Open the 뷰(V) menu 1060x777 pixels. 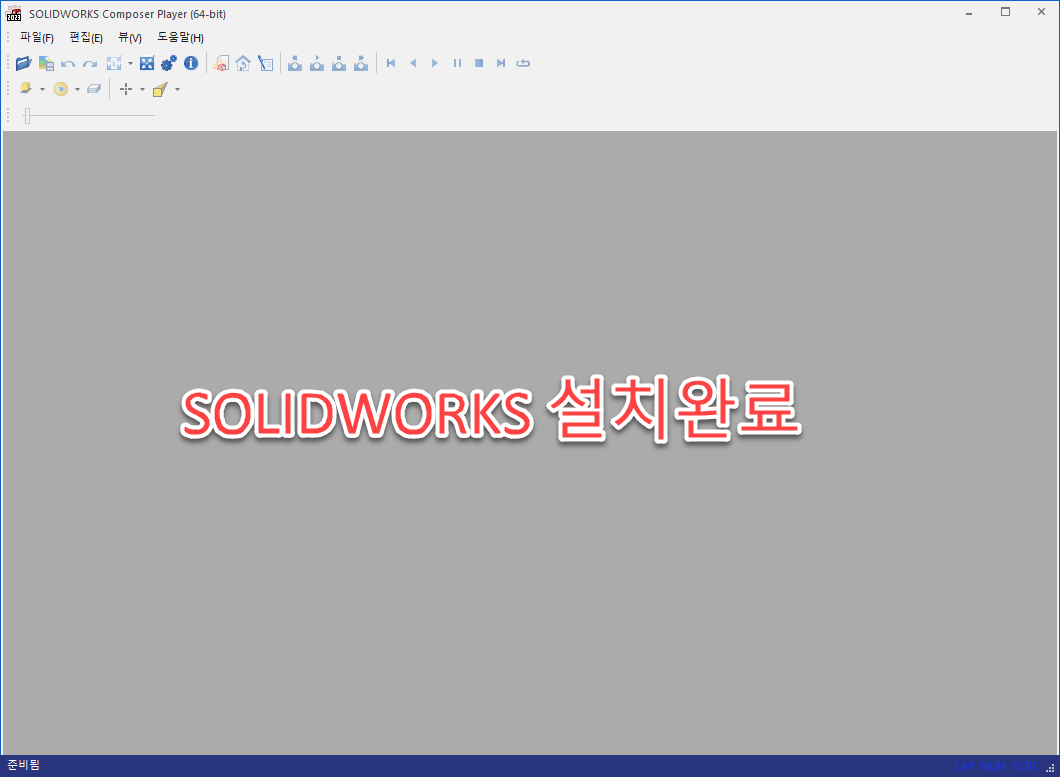click(x=130, y=37)
